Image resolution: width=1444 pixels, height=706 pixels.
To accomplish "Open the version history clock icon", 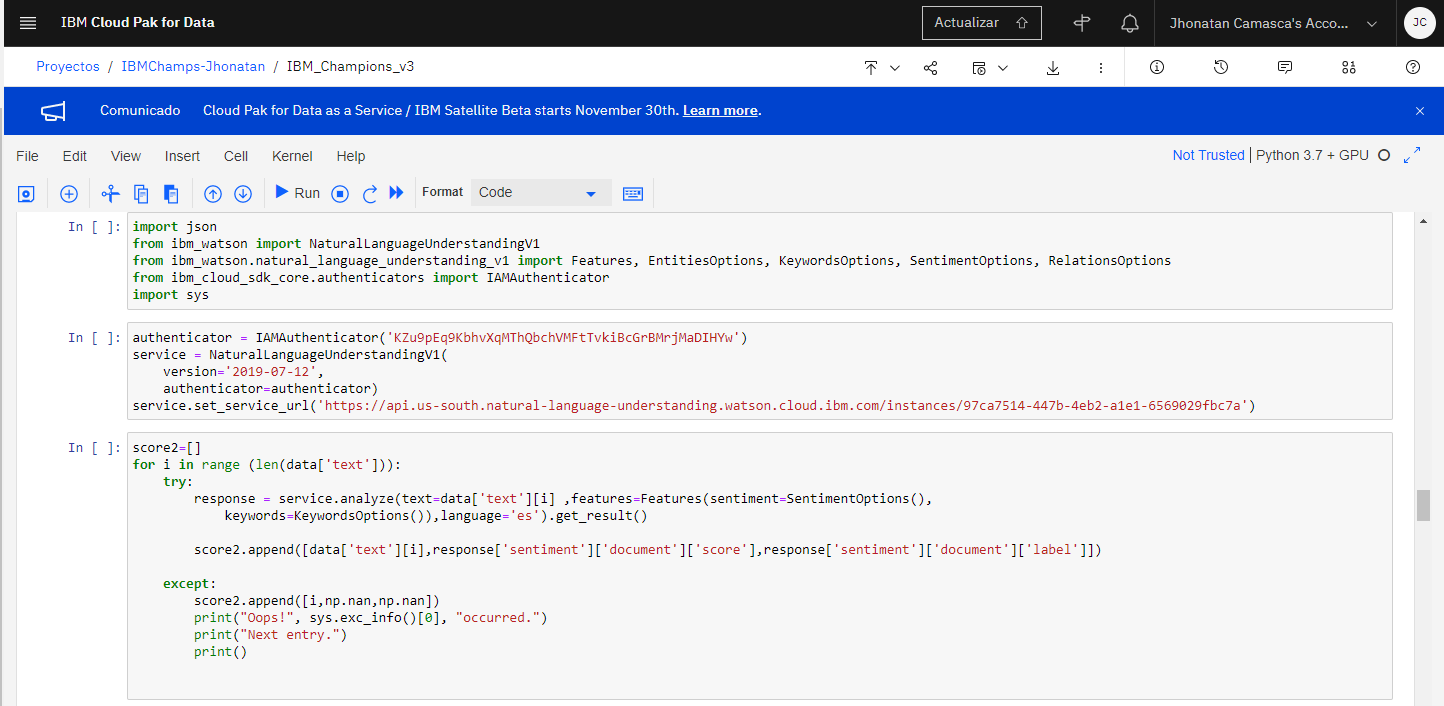I will (x=1221, y=67).
